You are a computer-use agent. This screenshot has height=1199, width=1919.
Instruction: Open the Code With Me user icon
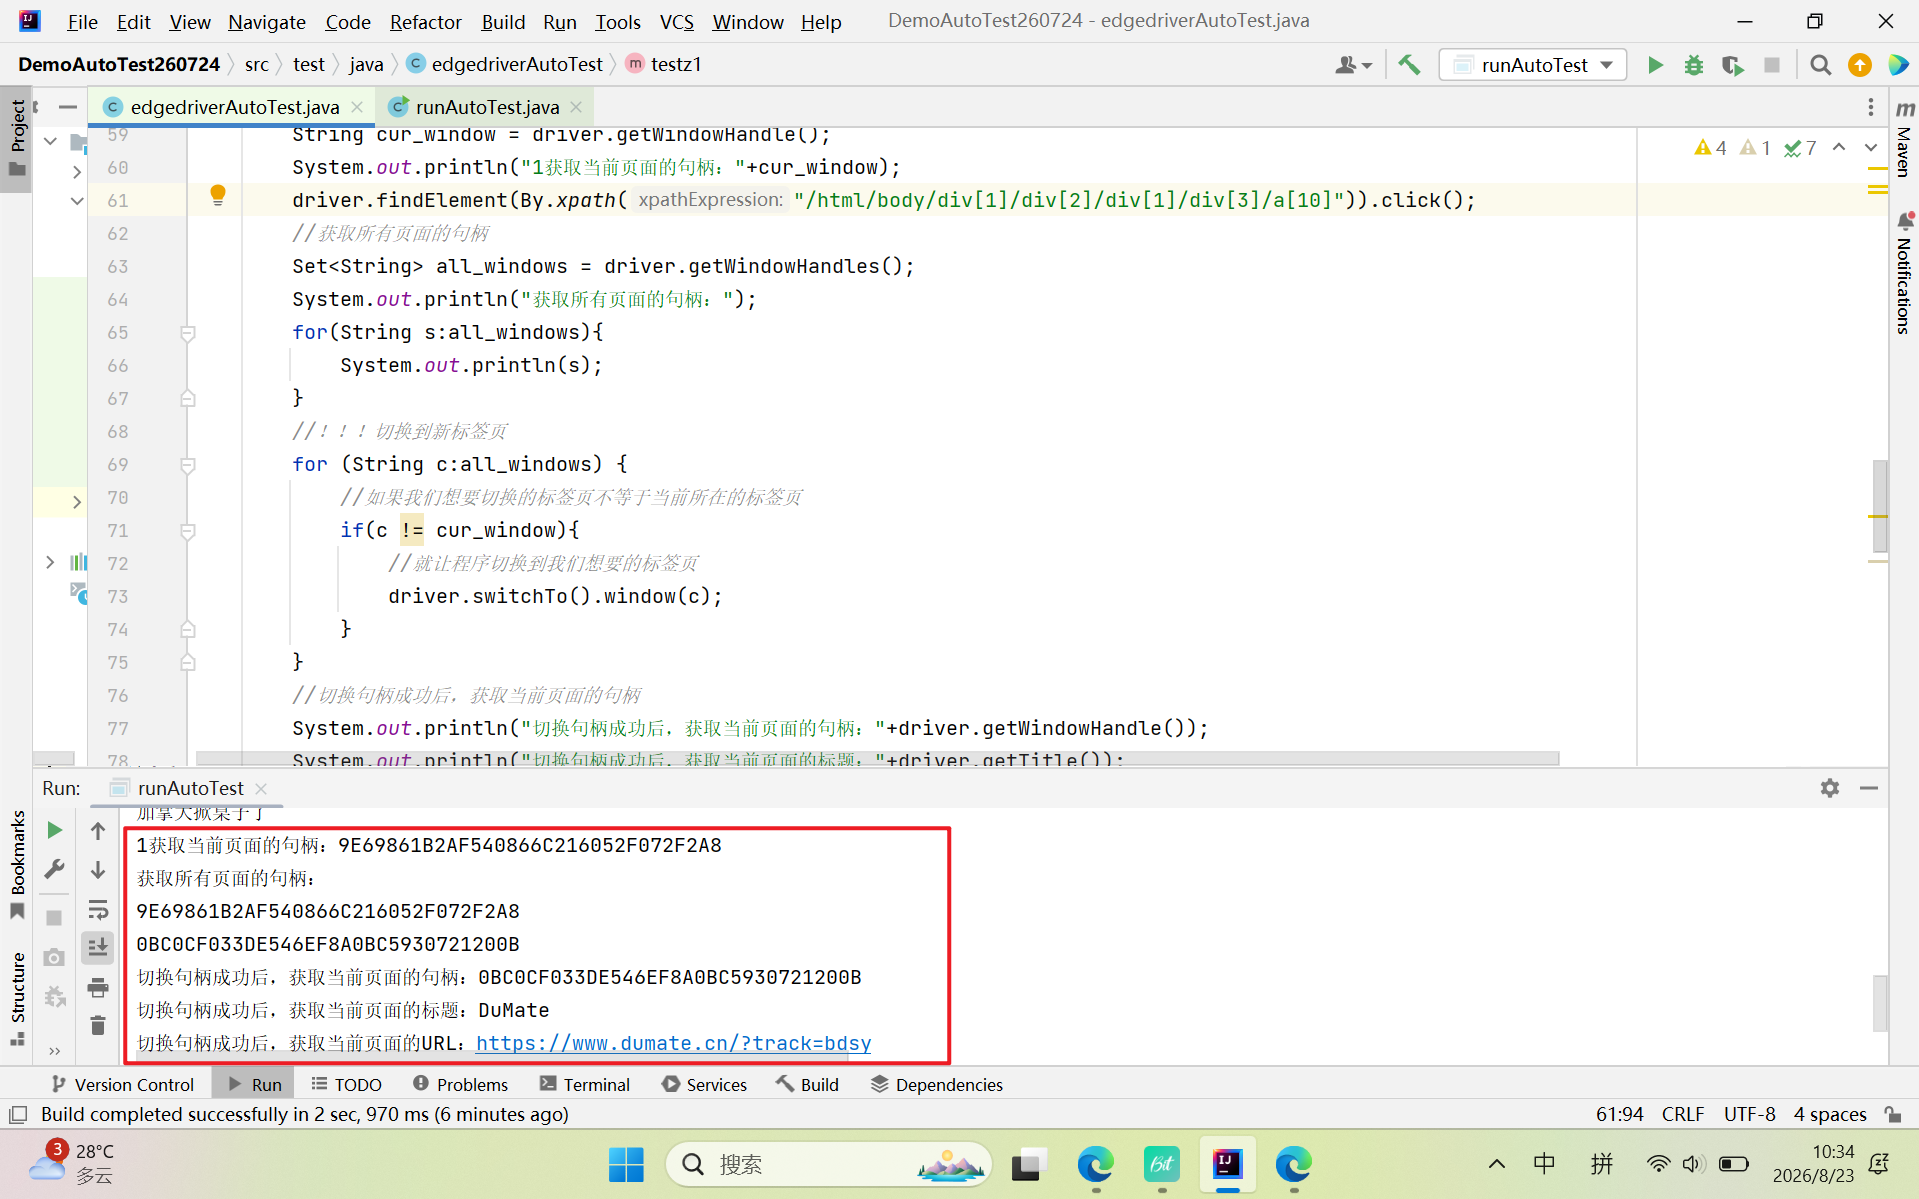1352,65
